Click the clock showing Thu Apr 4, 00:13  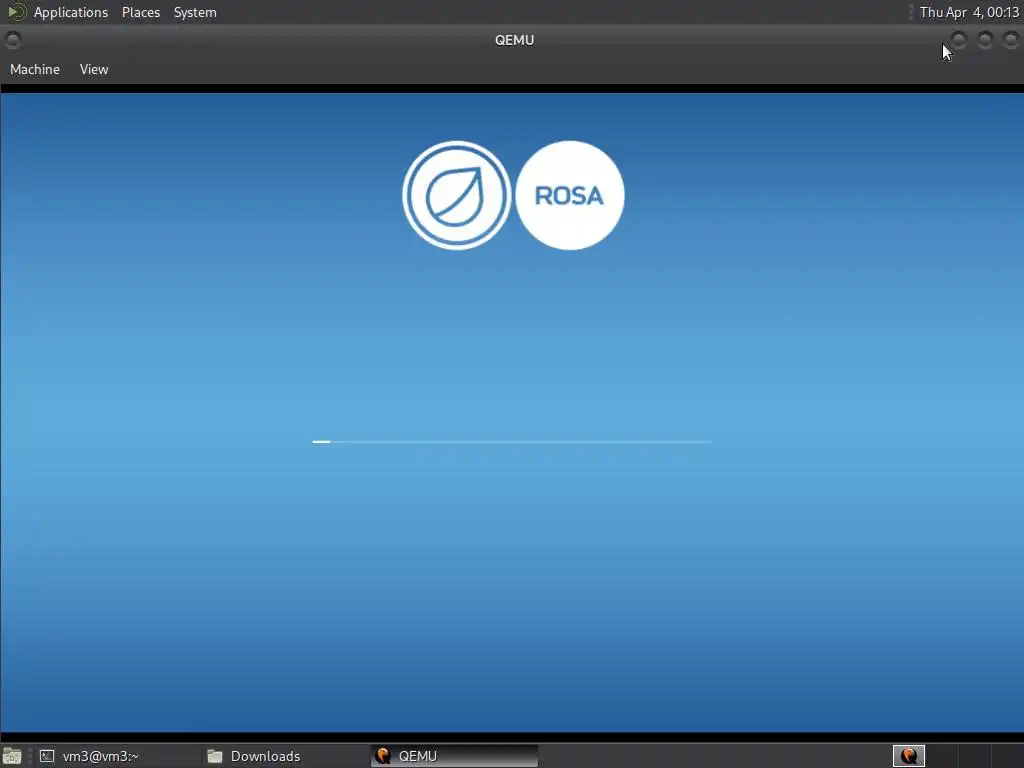point(968,12)
